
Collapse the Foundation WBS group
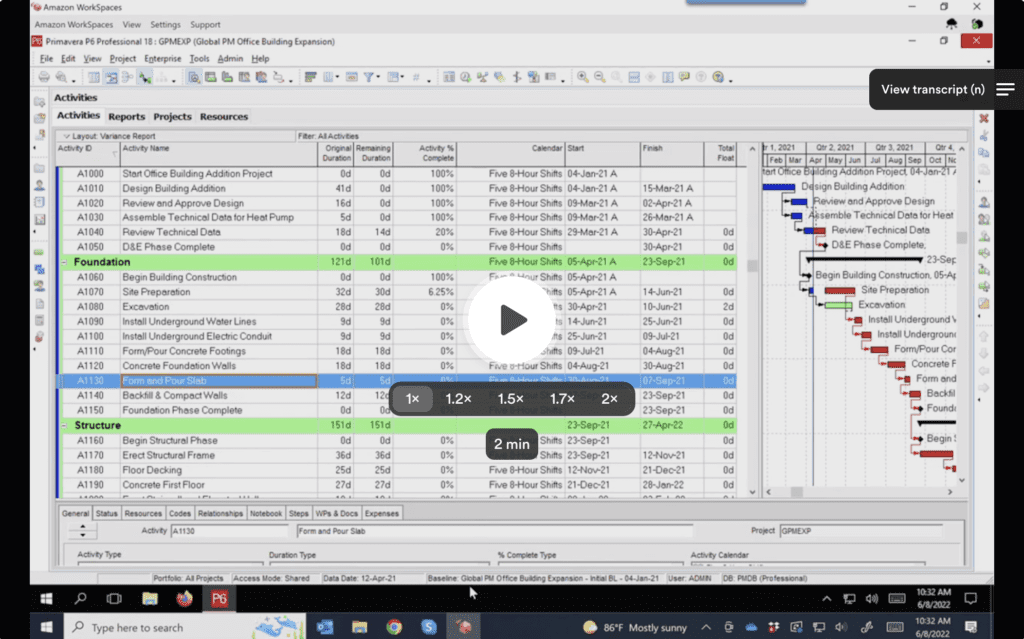(x=64, y=262)
